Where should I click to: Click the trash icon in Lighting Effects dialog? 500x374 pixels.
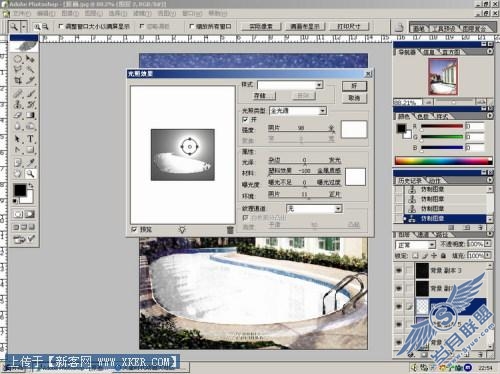point(230,230)
